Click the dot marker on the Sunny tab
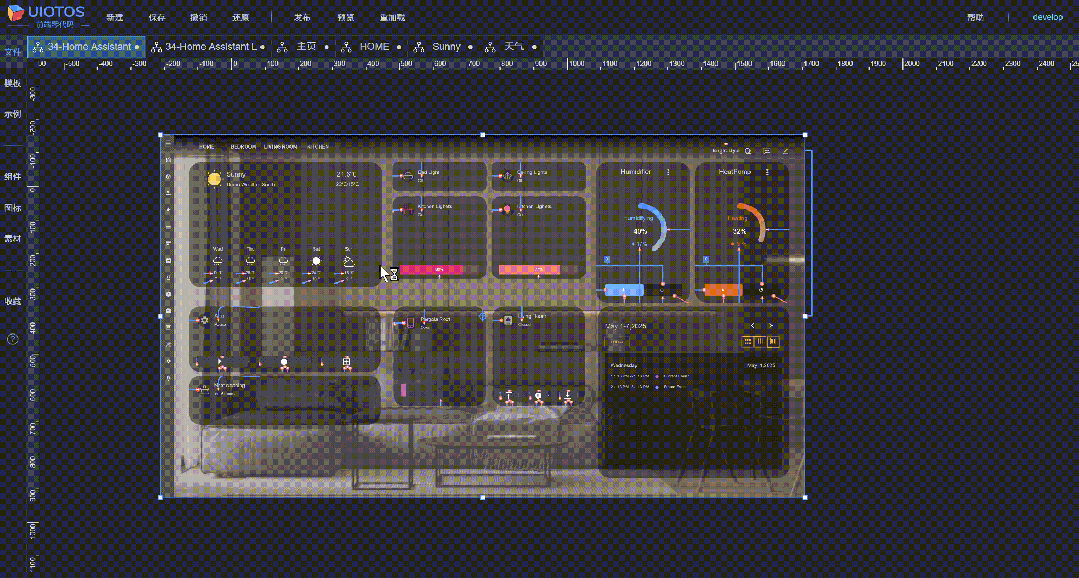The image size is (1079, 578). click(470, 47)
